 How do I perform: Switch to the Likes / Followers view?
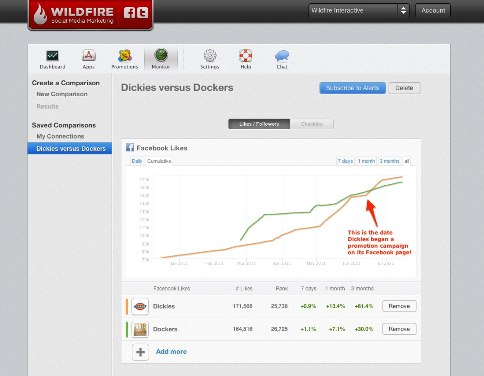click(259, 124)
